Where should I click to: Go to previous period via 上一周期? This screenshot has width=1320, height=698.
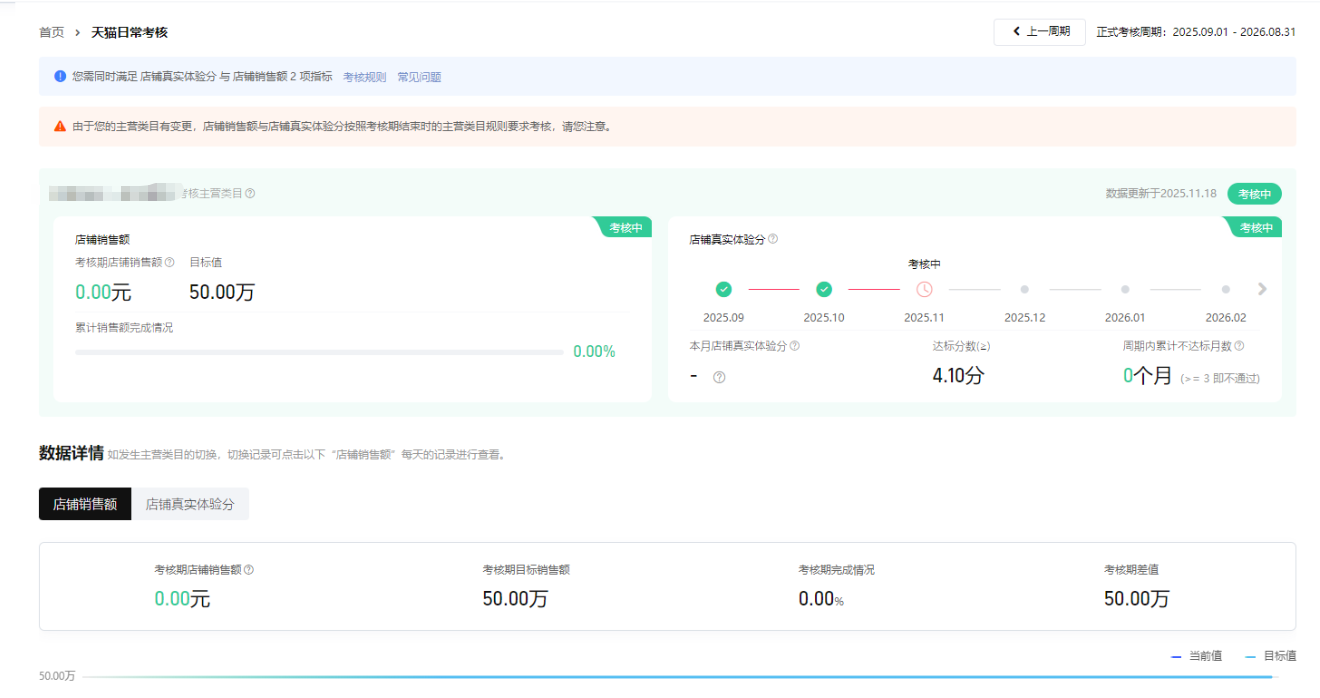pos(1039,32)
